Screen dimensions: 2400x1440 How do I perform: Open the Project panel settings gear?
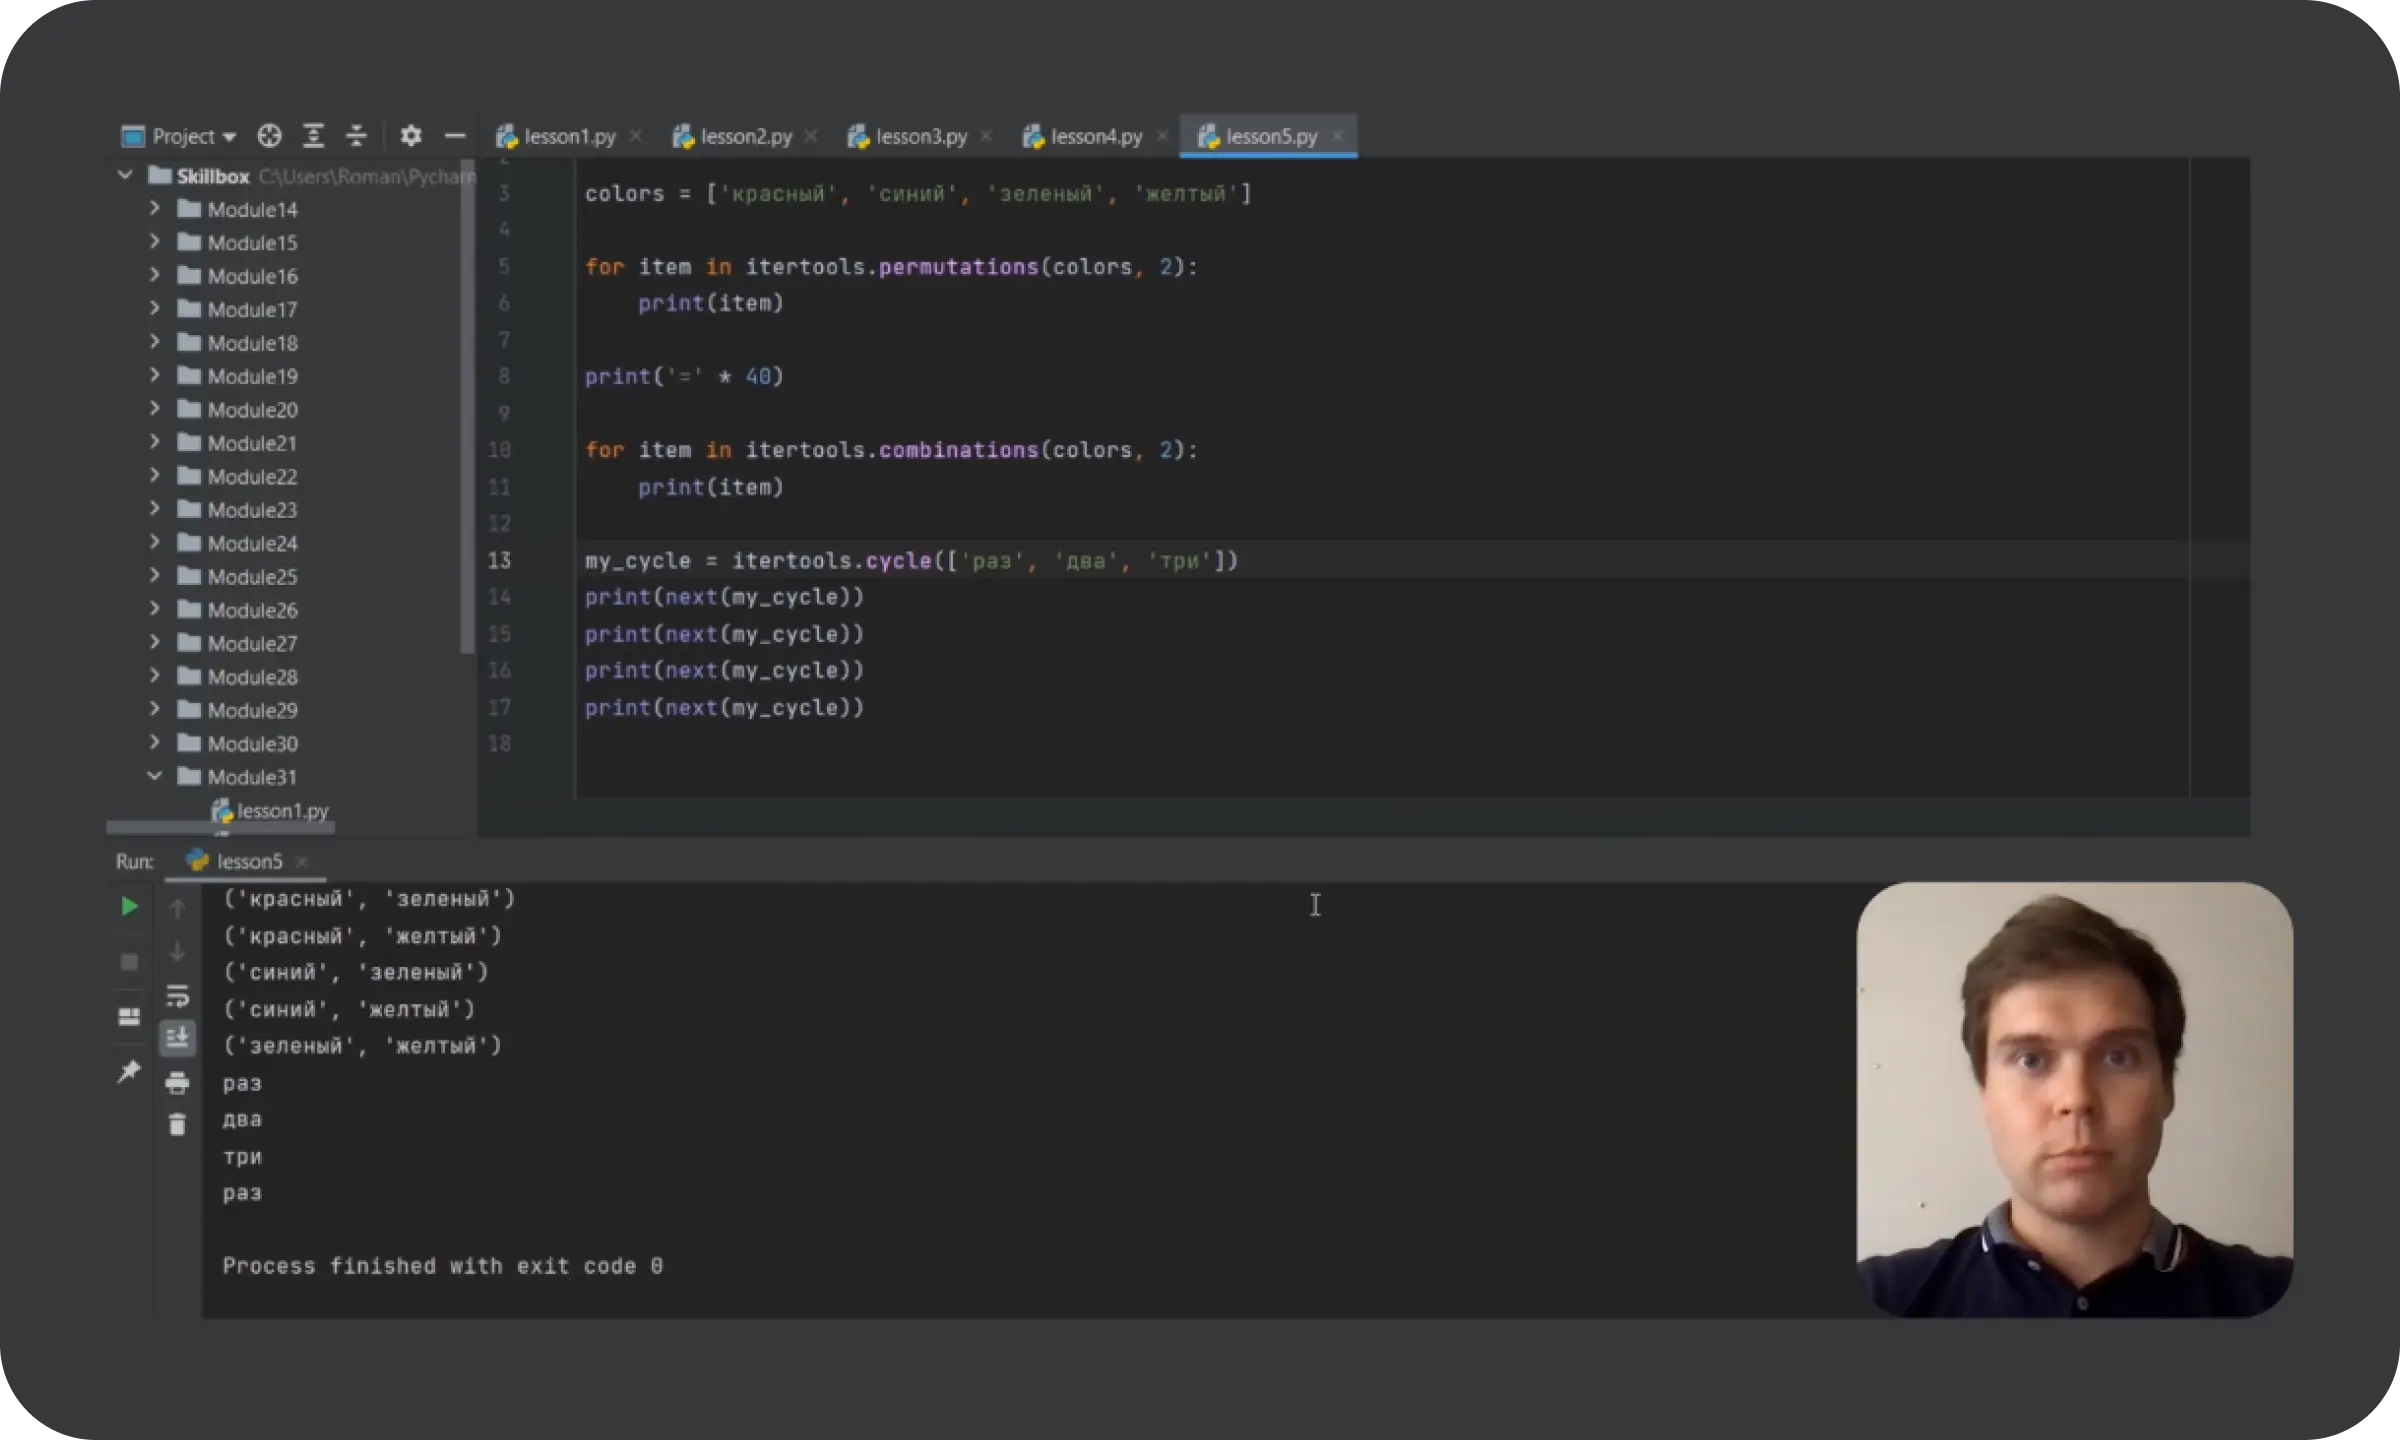click(x=410, y=136)
